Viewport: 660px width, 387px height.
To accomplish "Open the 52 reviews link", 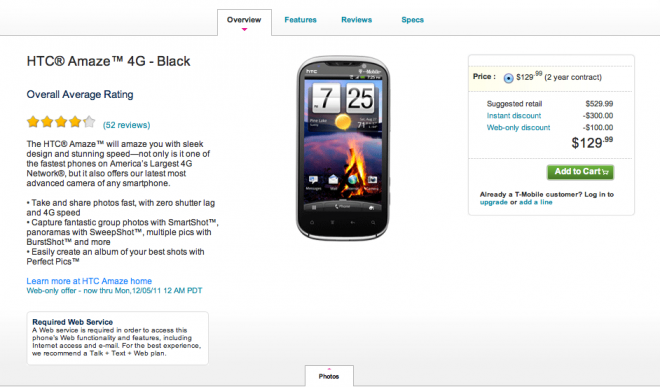I will (127, 125).
